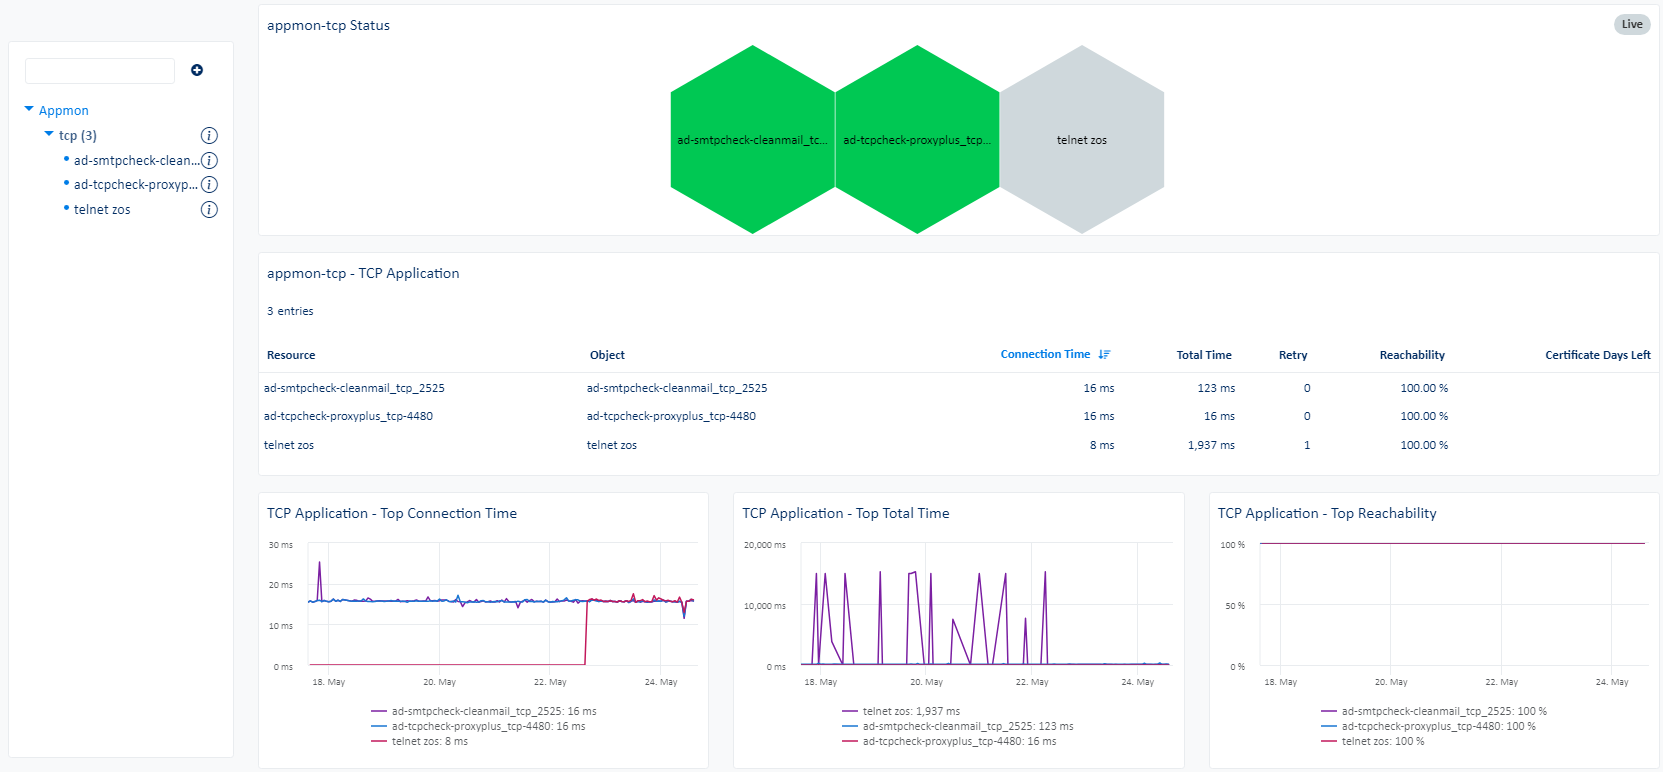The width and height of the screenshot is (1663, 772).
Task: Click the Live button
Action: [1631, 25]
